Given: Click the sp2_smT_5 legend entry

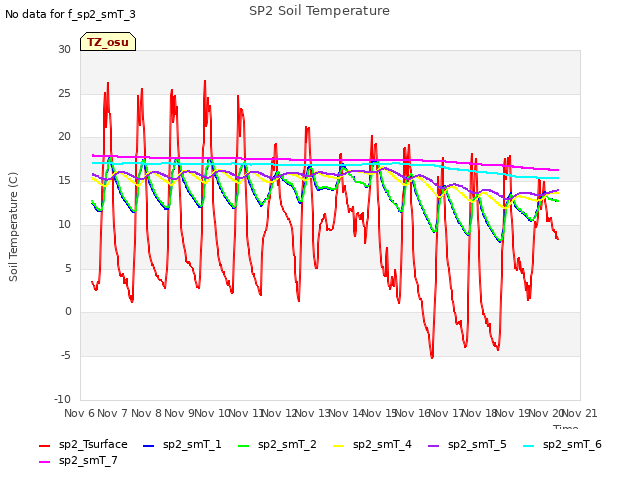Looking at the screenshot, I should [x=467, y=444].
